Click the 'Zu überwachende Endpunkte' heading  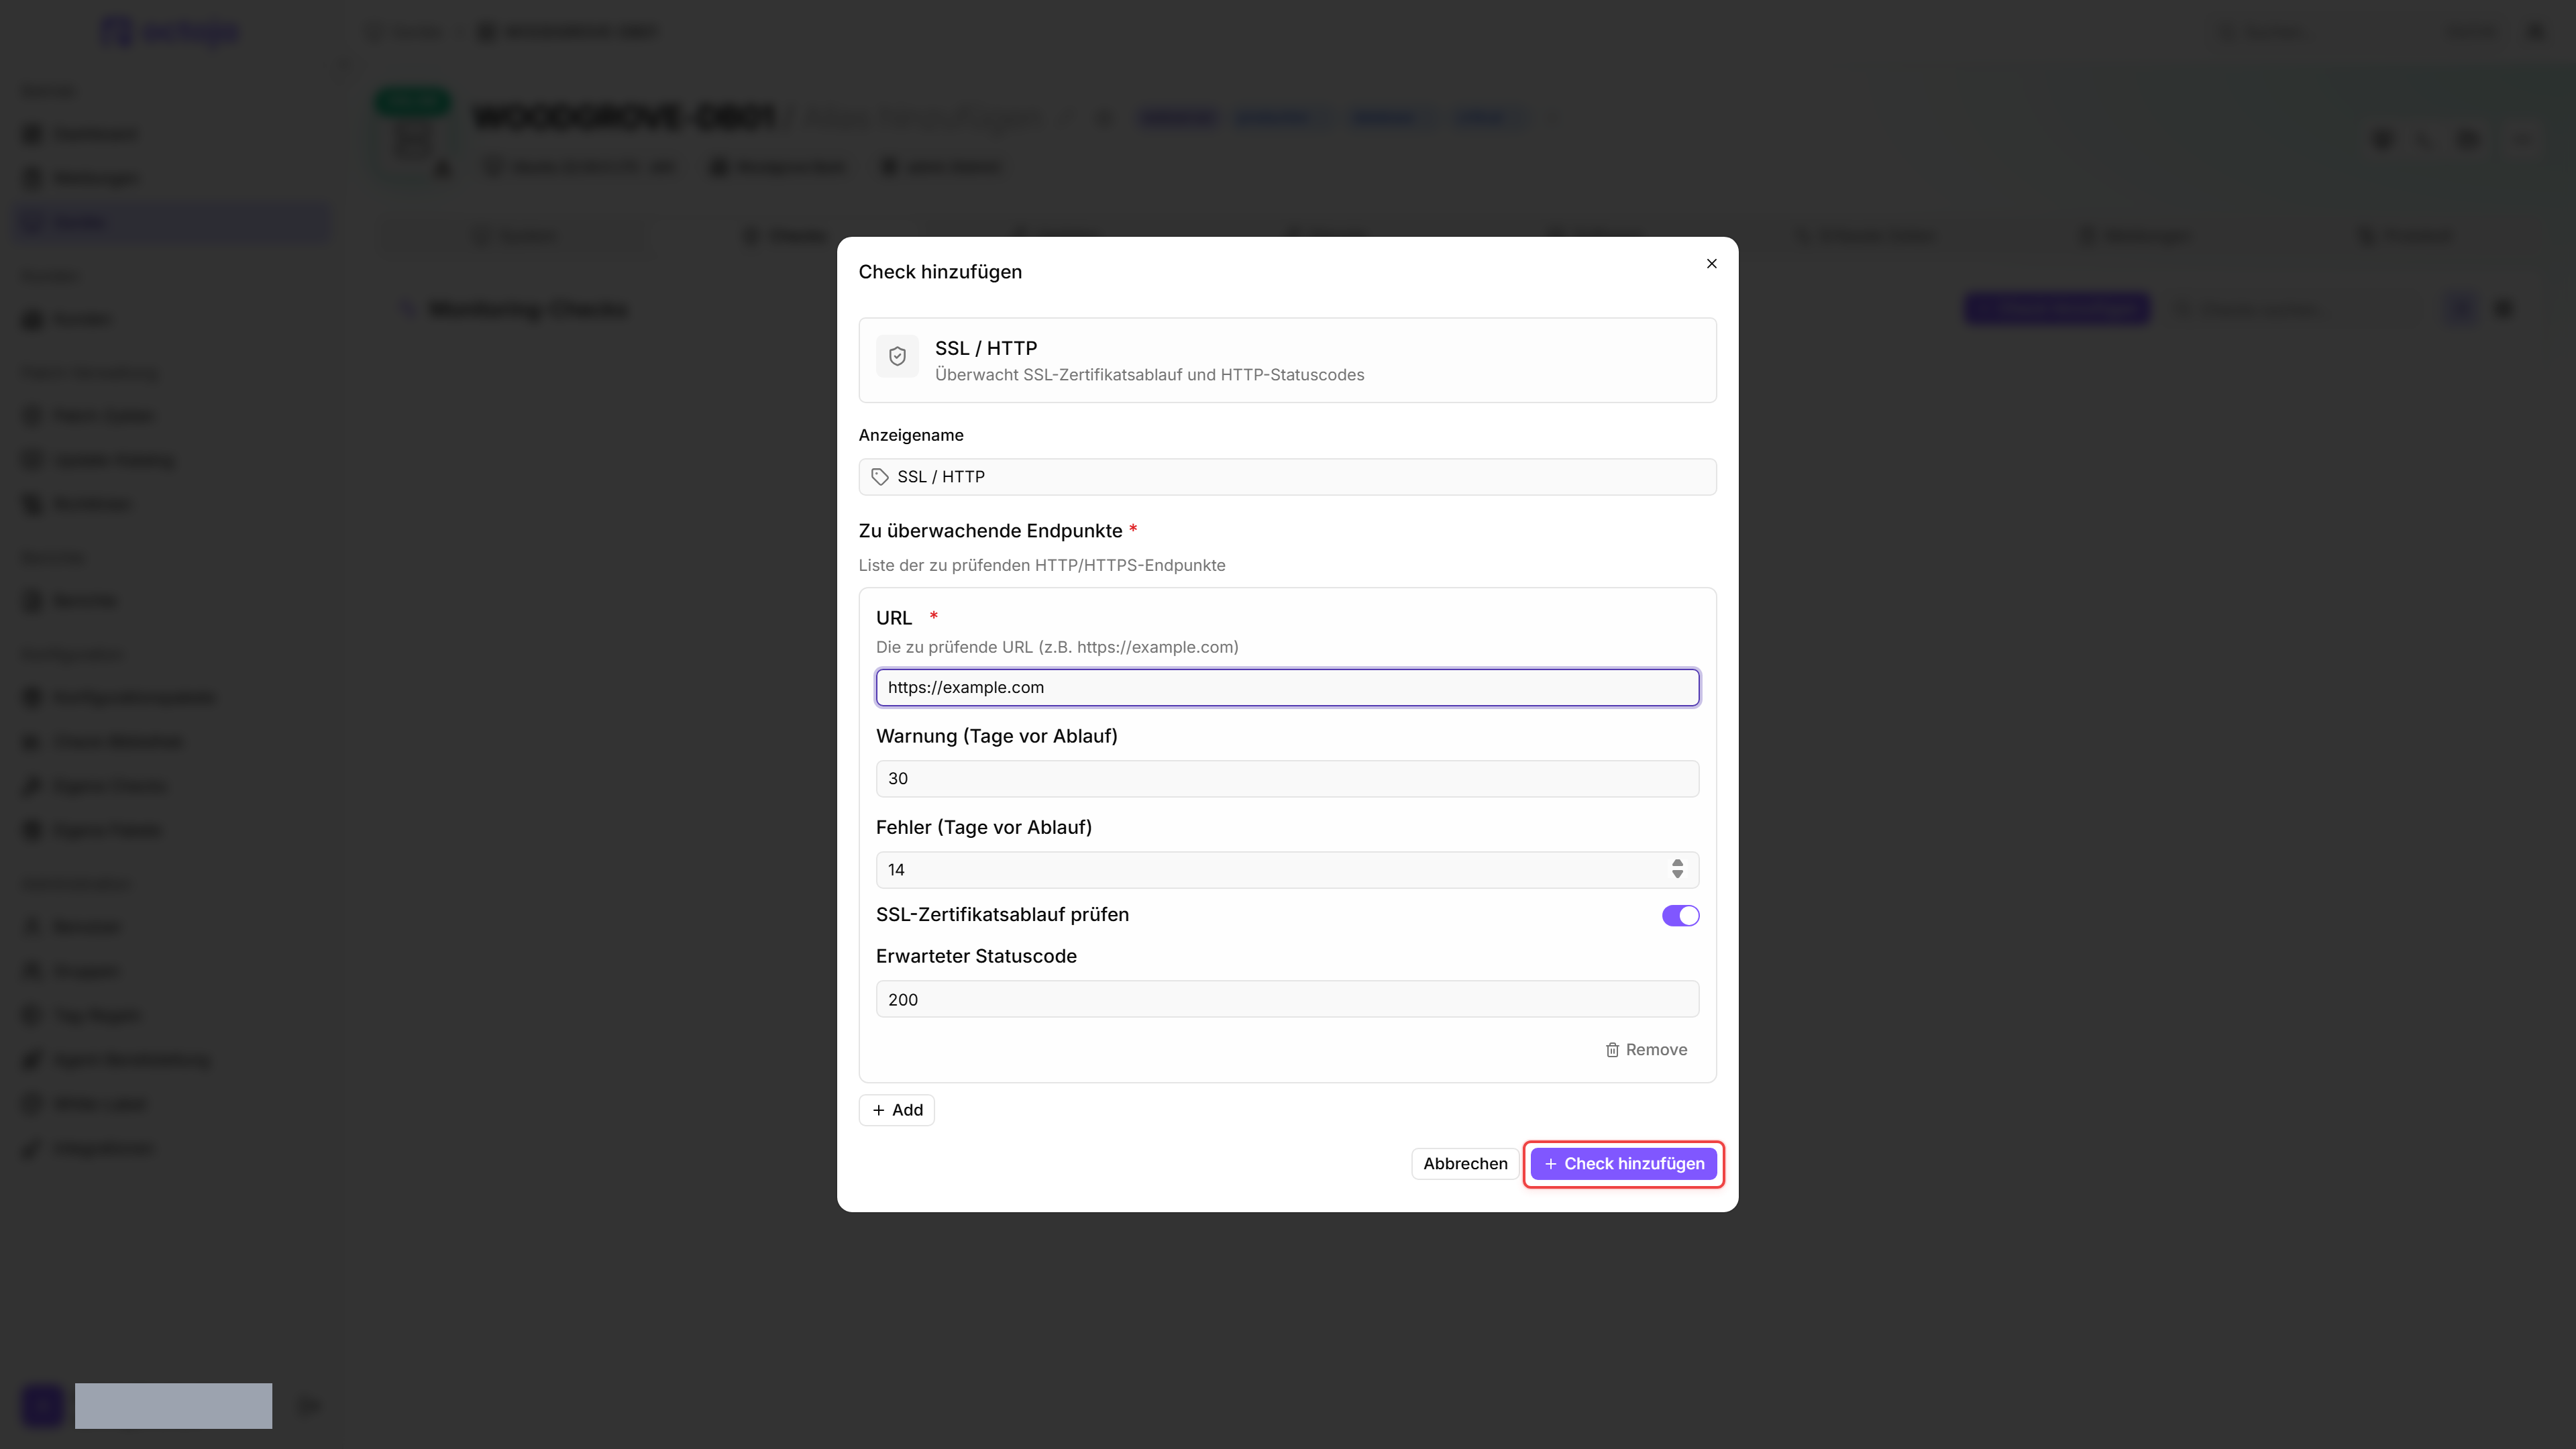[x=990, y=531]
